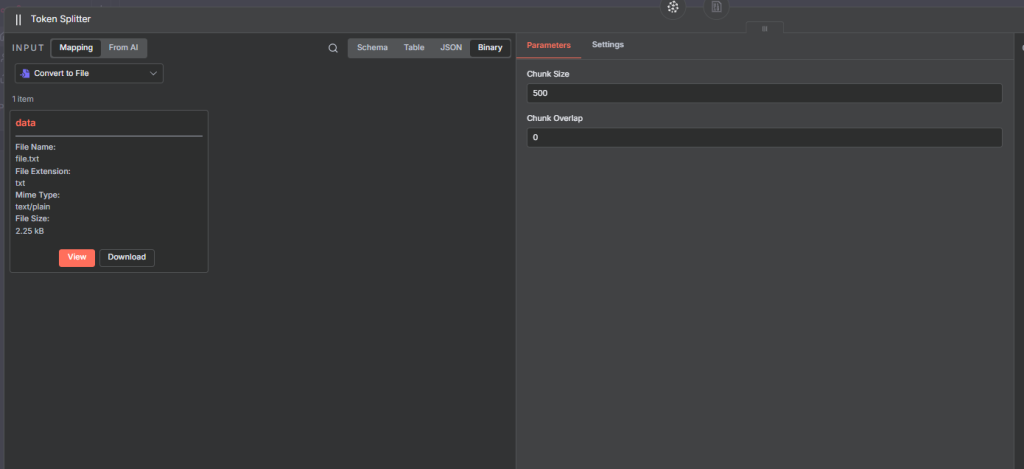Click the round vector store node icon at top
The height and width of the screenshot is (469, 1024).
pyautogui.click(x=673, y=8)
